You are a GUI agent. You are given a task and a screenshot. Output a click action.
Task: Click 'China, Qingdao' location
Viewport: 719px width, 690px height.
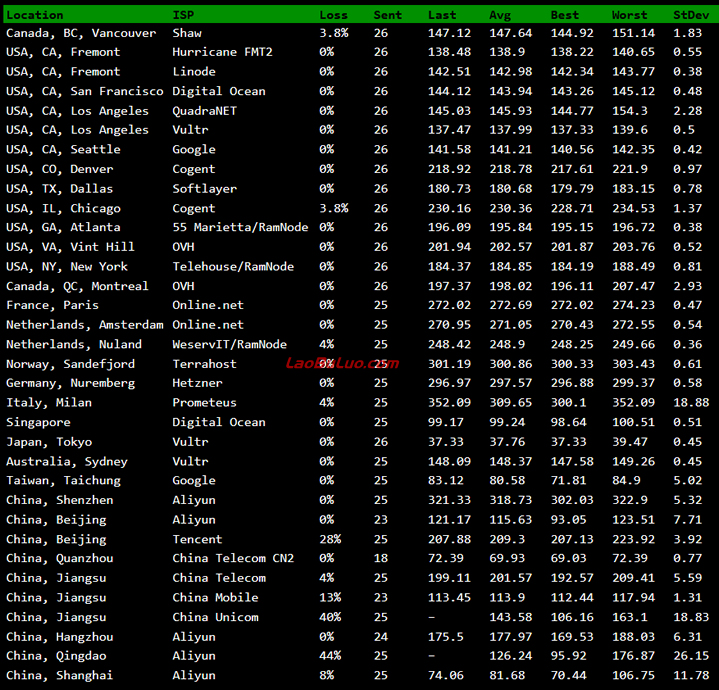(x=56, y=656)
